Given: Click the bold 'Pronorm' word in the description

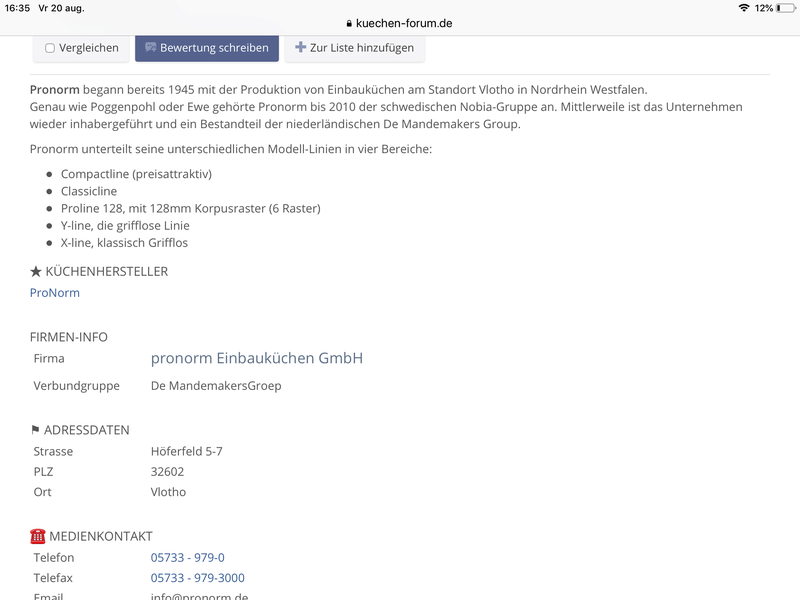Looking at the screenshot, I should [55, 90].
